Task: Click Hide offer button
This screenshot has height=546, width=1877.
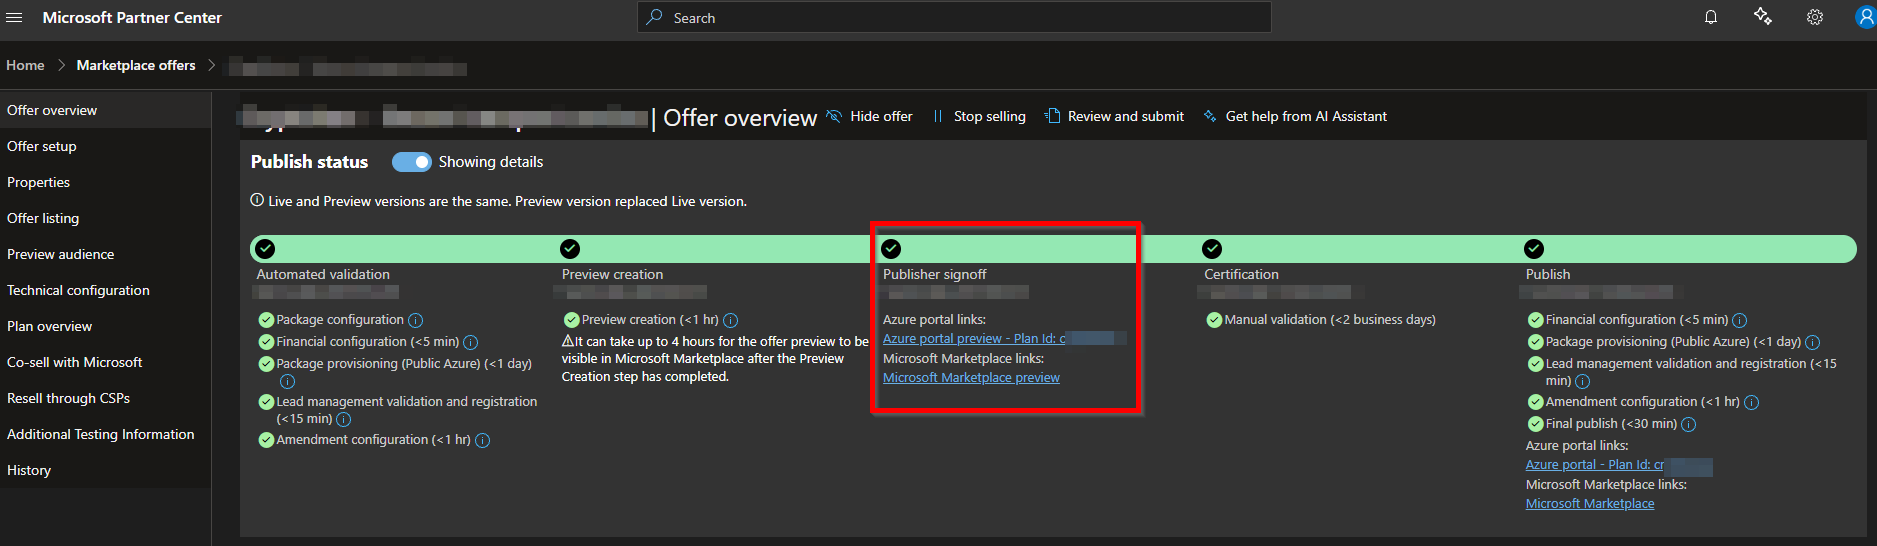Action: pyautogui.click(x=869, y=116)
